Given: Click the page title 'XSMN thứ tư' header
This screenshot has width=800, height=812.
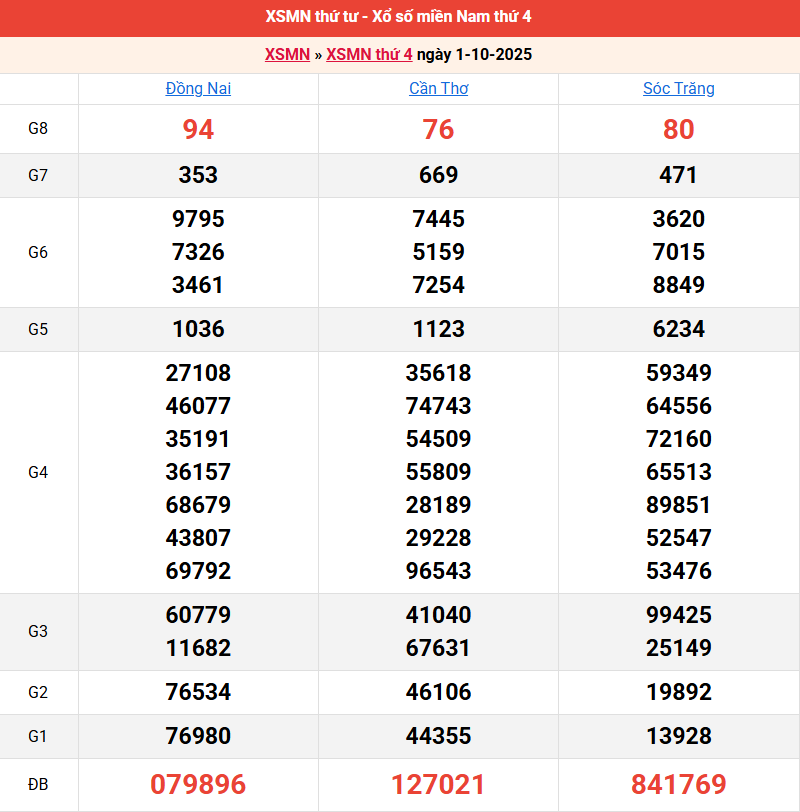Looking at the screenshot, I should pos(399,17).
